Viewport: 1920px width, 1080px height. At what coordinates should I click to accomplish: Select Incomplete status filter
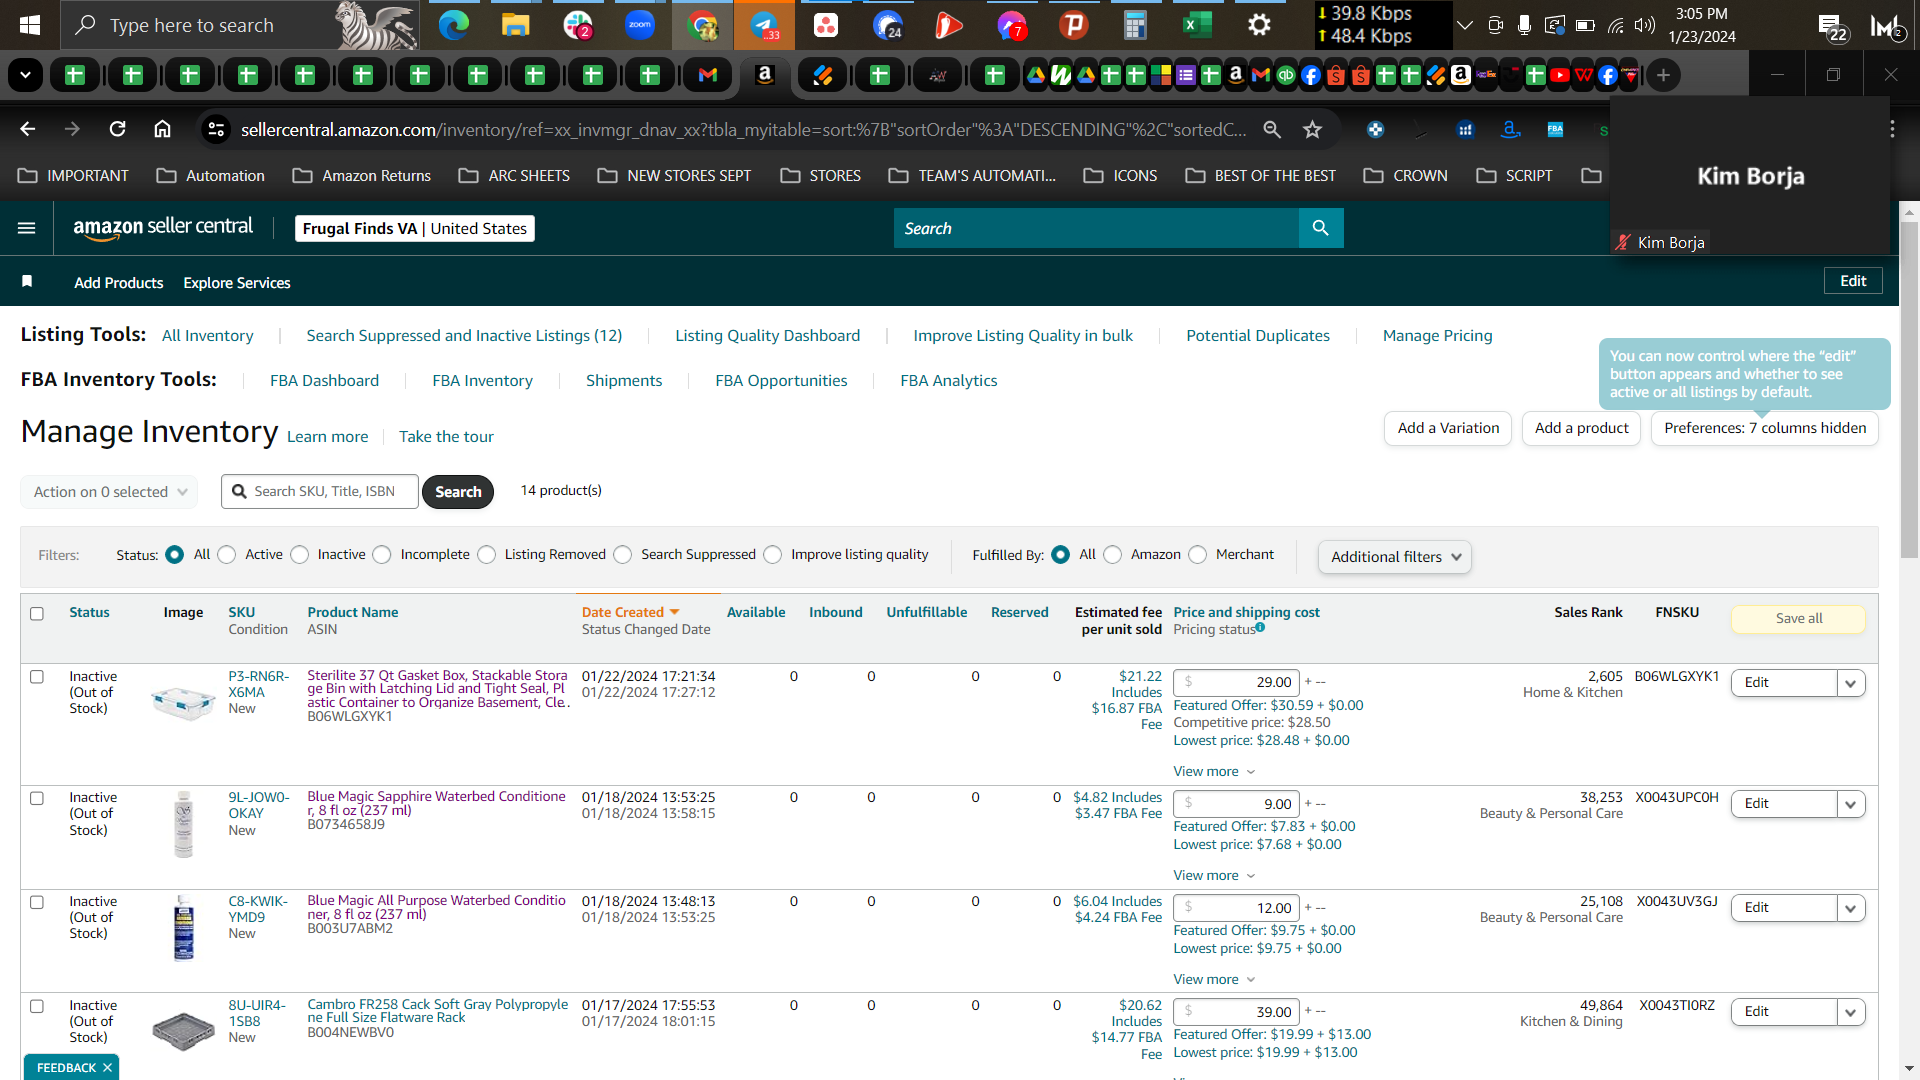[x=382, y=555]
